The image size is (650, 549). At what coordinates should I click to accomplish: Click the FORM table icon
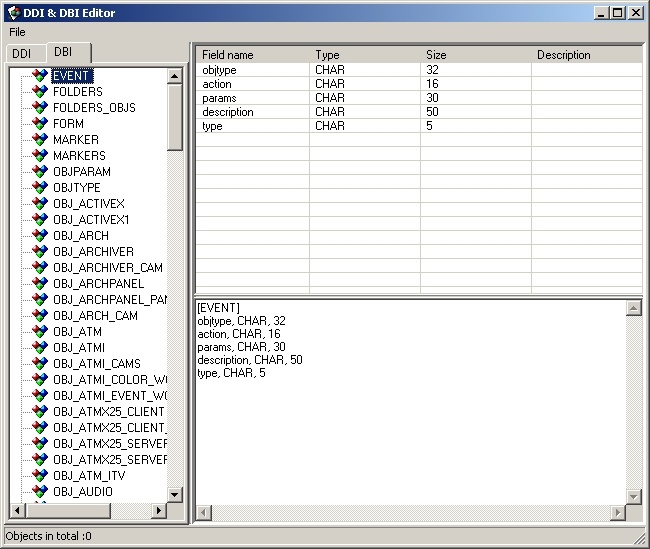(x=40, y=123)
